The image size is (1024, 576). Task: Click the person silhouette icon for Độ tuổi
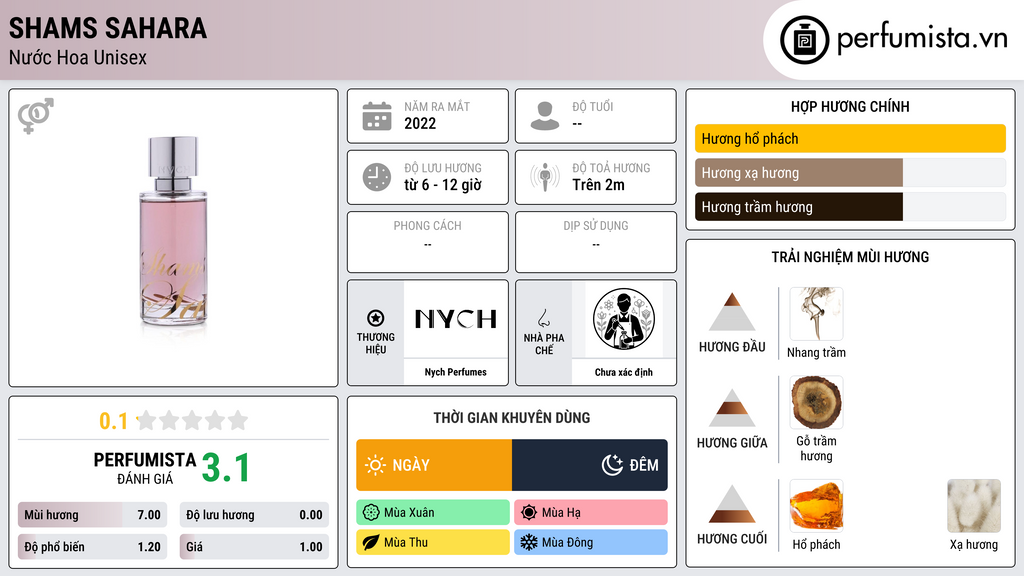[545, 116]
